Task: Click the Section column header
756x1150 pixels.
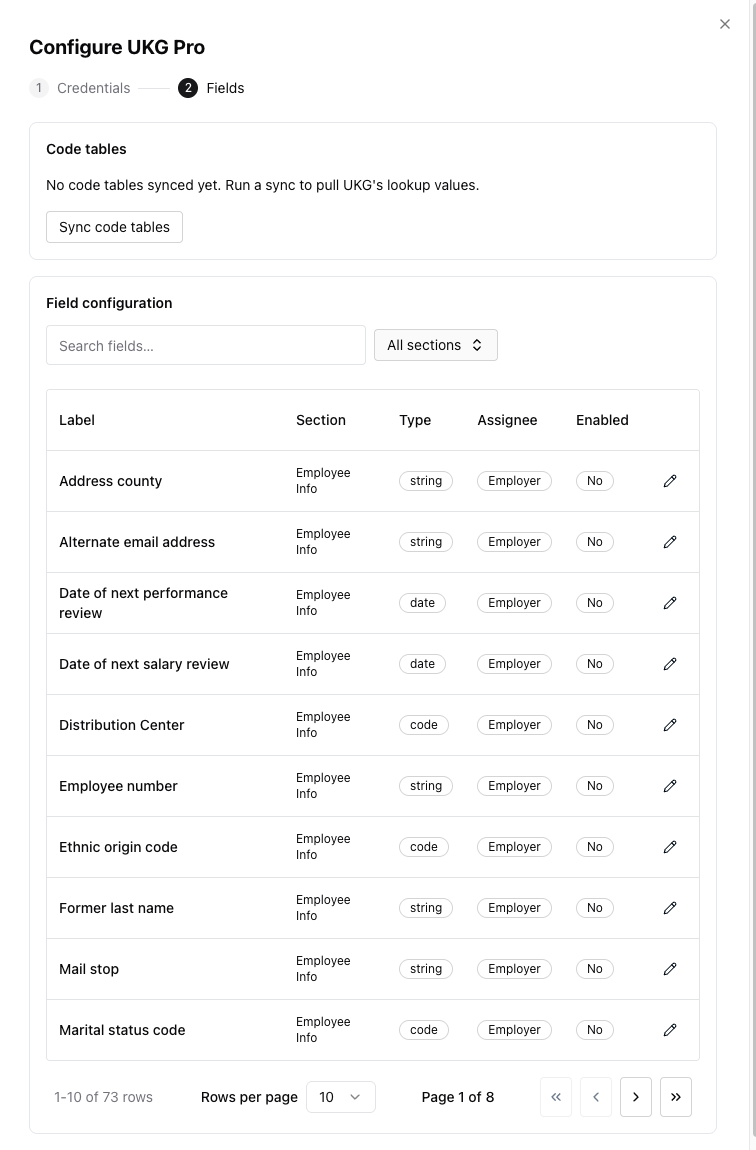Action: click(320, 420)
